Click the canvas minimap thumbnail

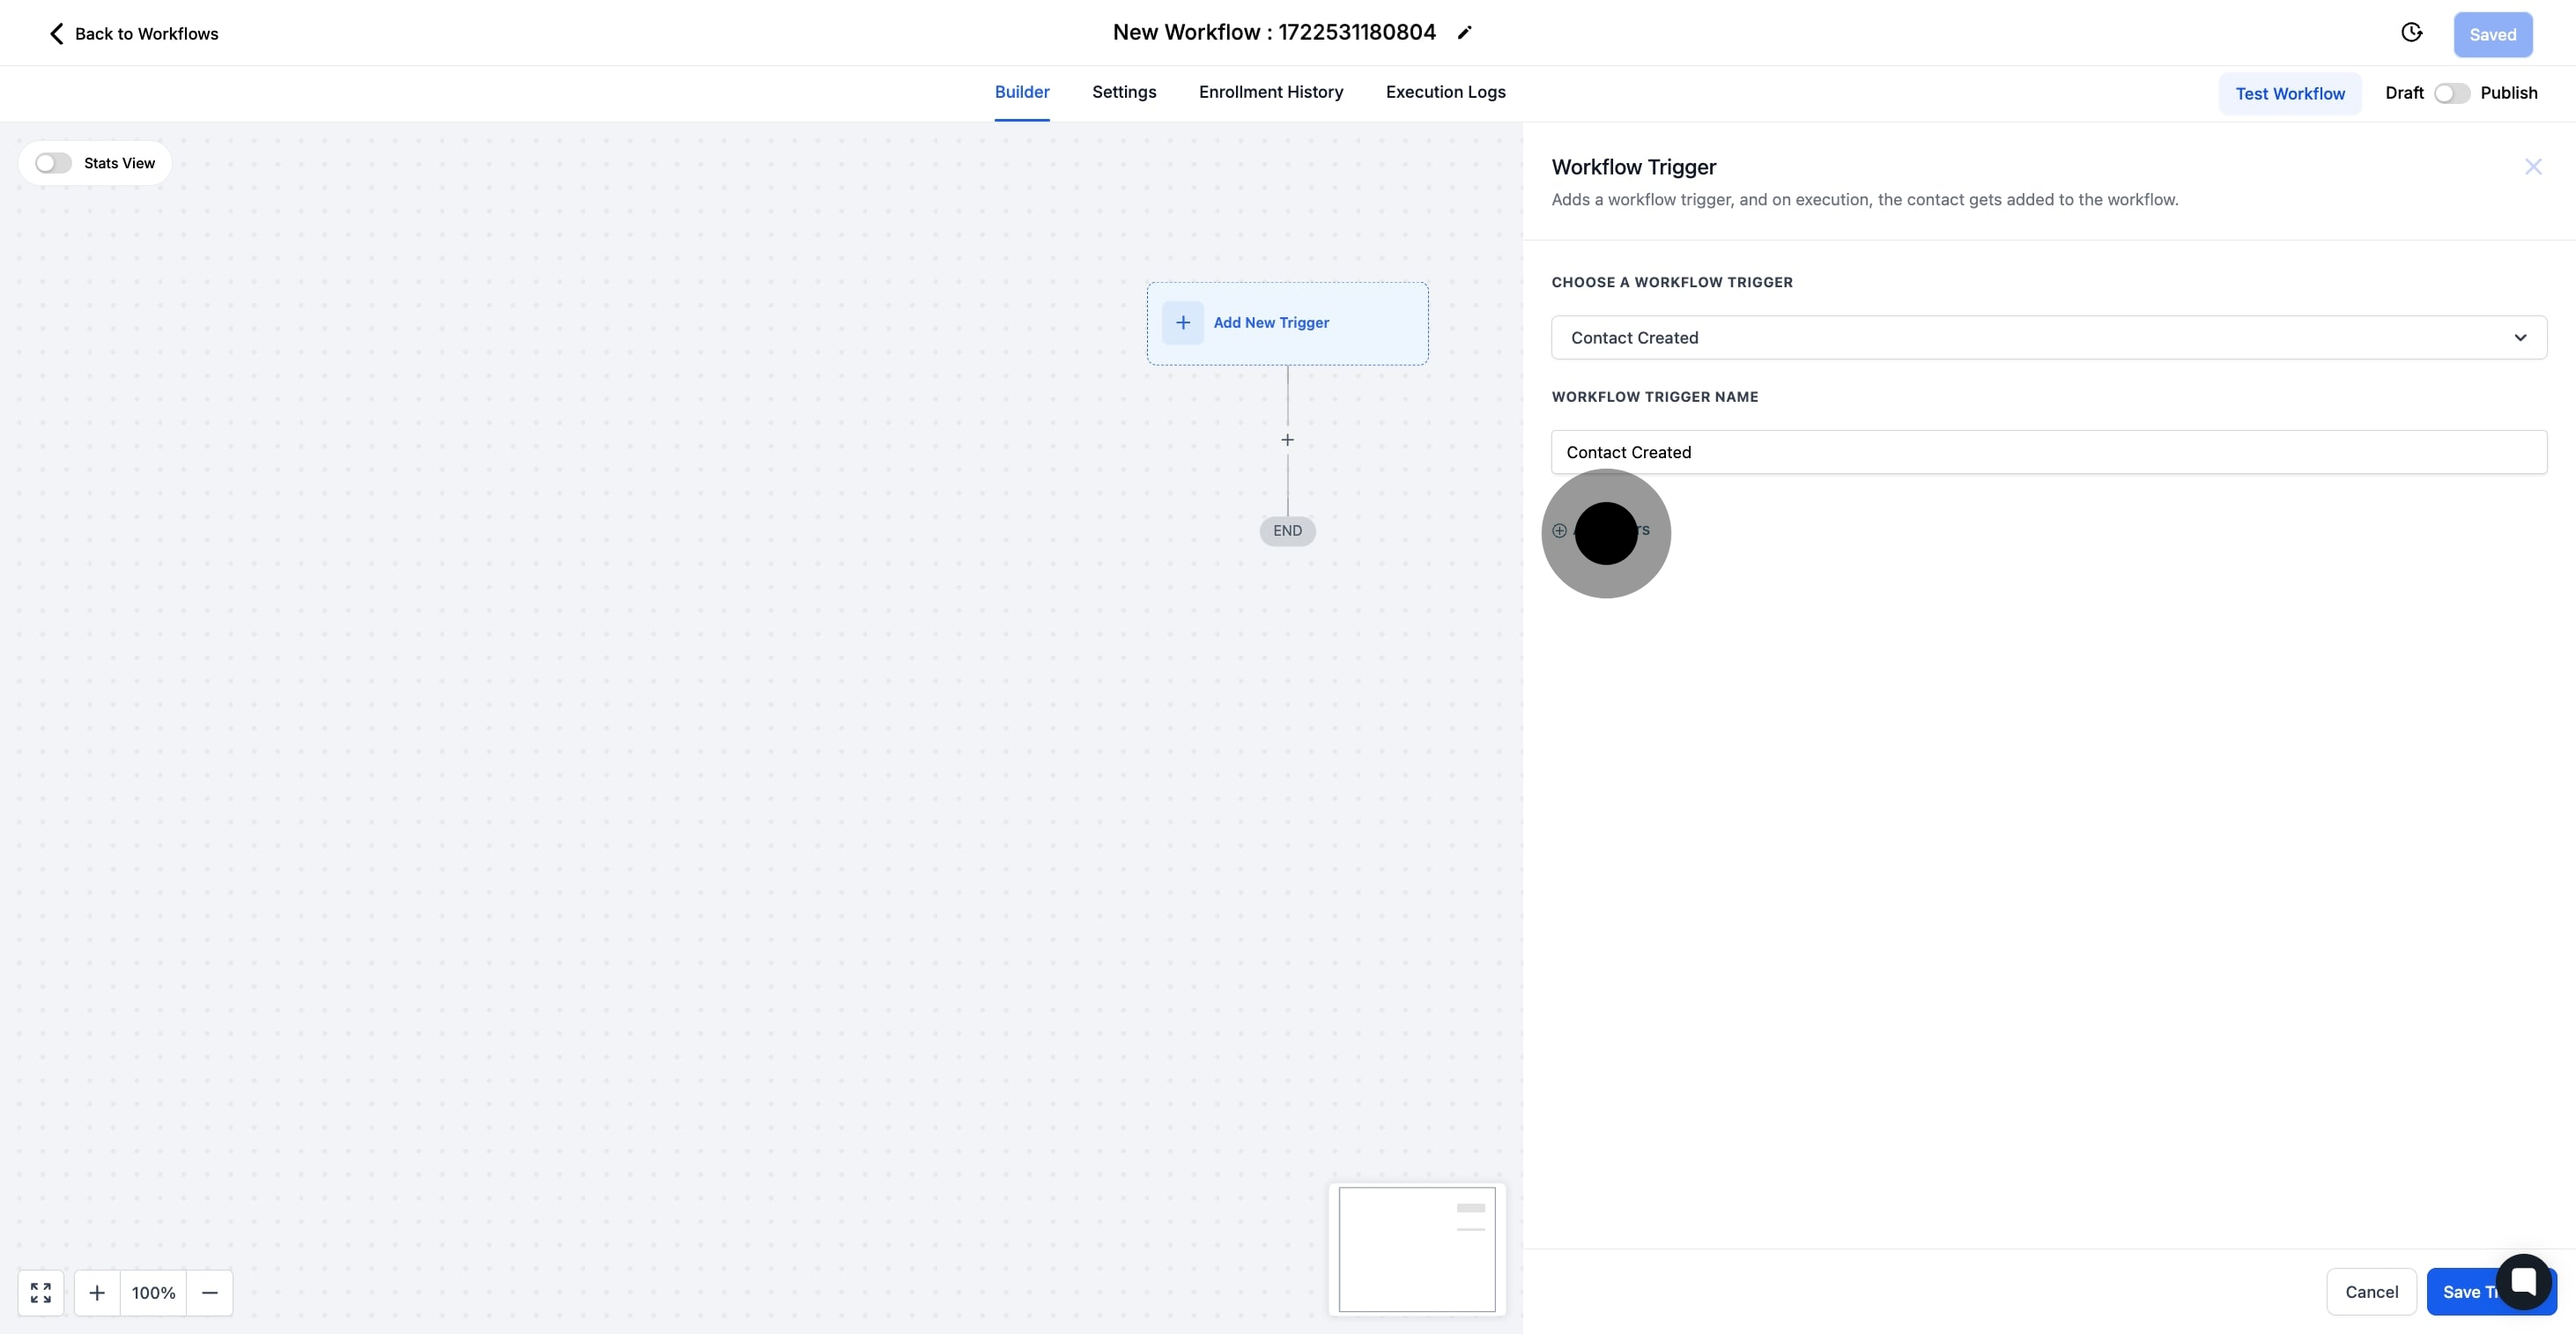(1416, 1249)
